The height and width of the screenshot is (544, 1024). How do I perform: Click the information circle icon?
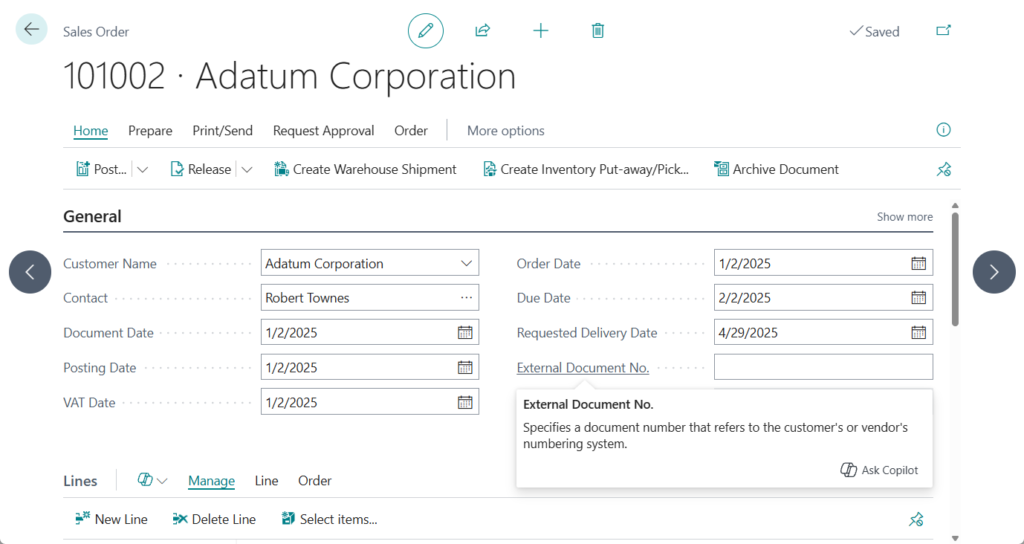click(x=943, y=130)
